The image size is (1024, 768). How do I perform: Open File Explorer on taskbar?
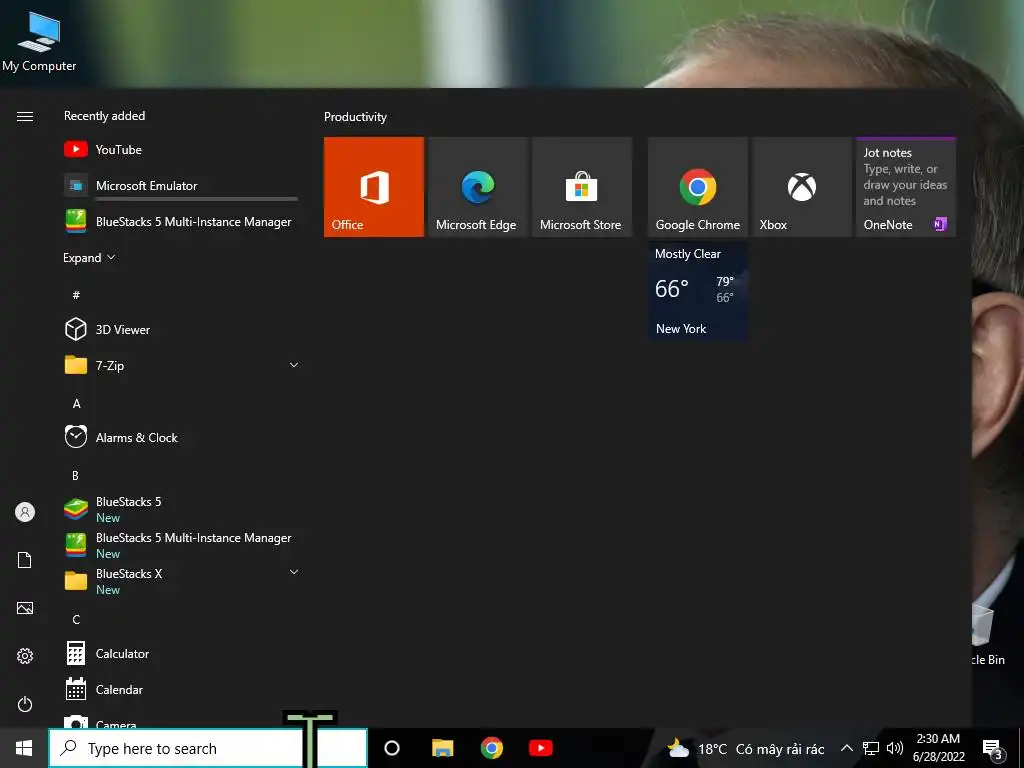[x=442, y=748]
